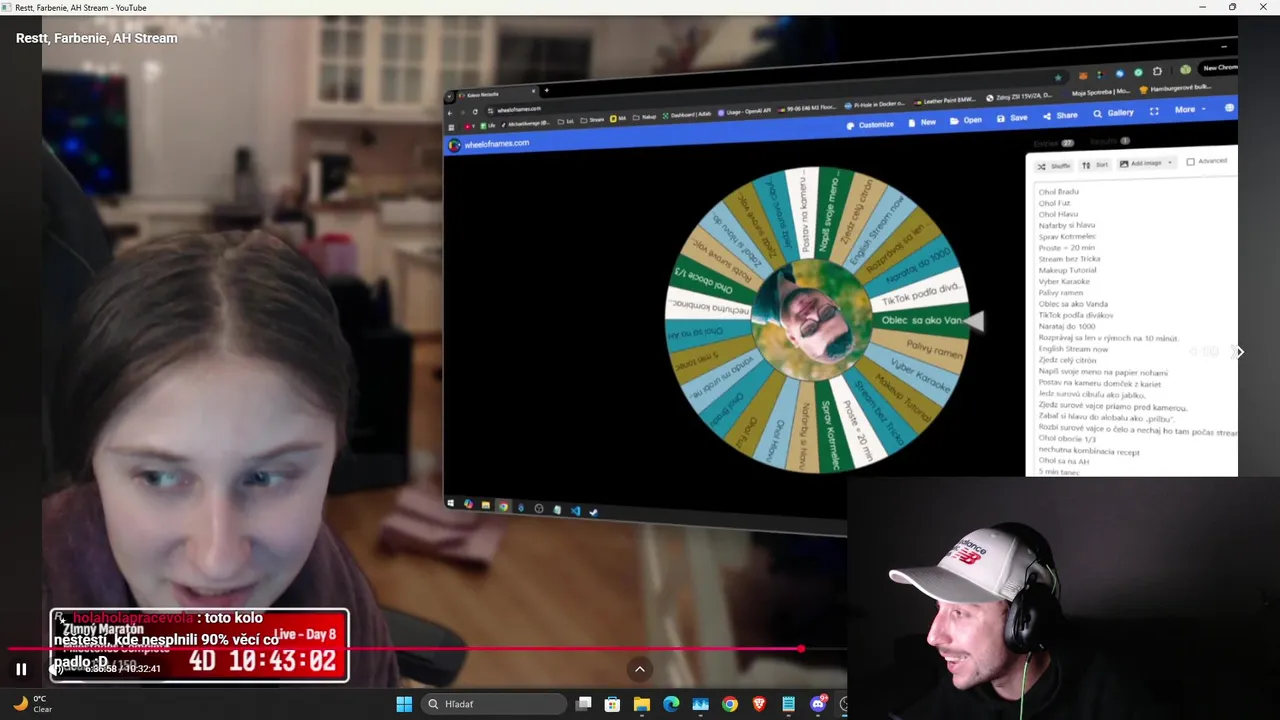Open Discord from the taskbar
This screenshot has width=1280, height=720.
pos(818,704)
